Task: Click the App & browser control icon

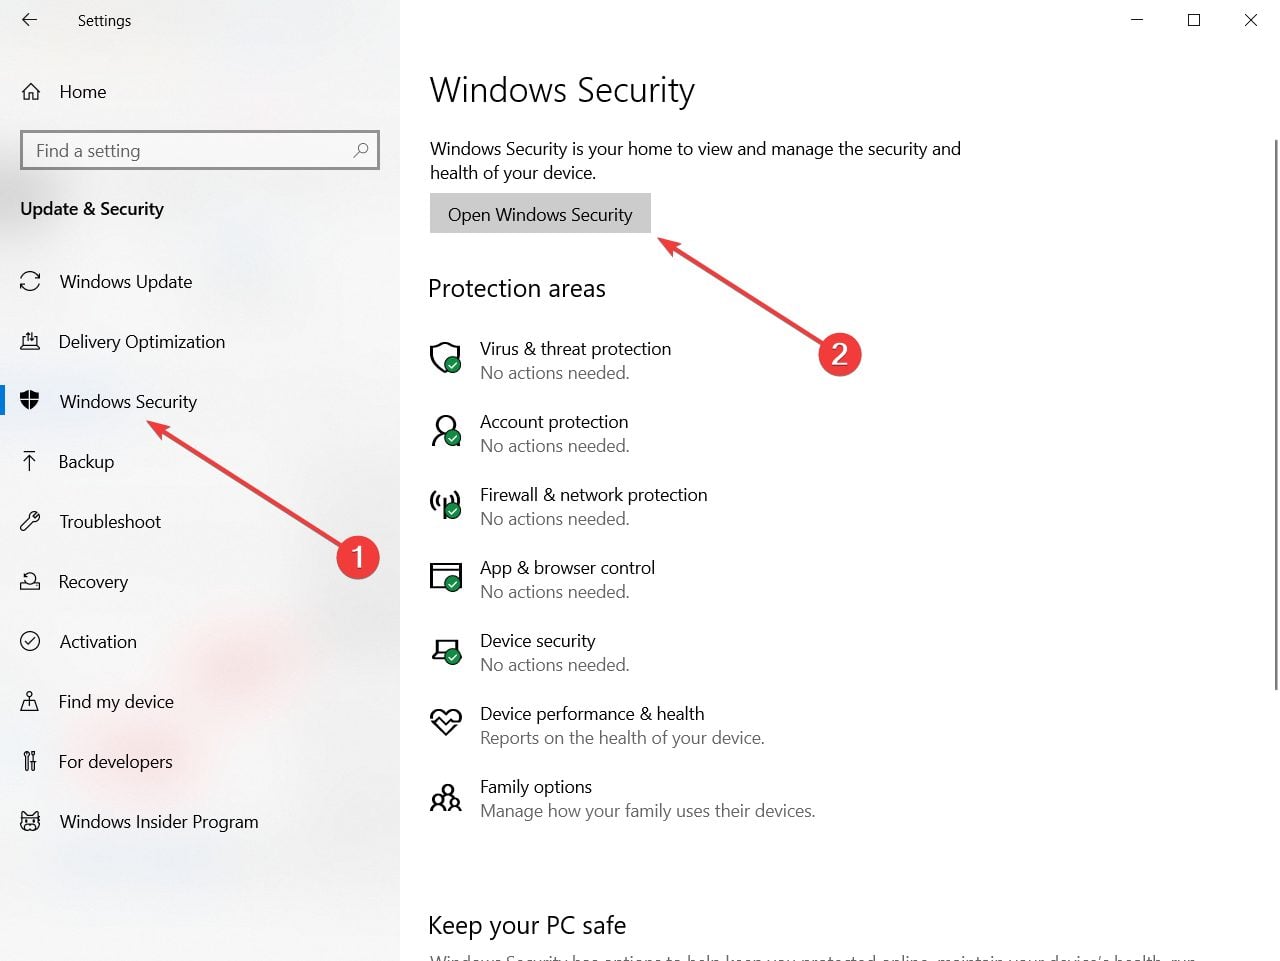Action: (x=445, y=577)
